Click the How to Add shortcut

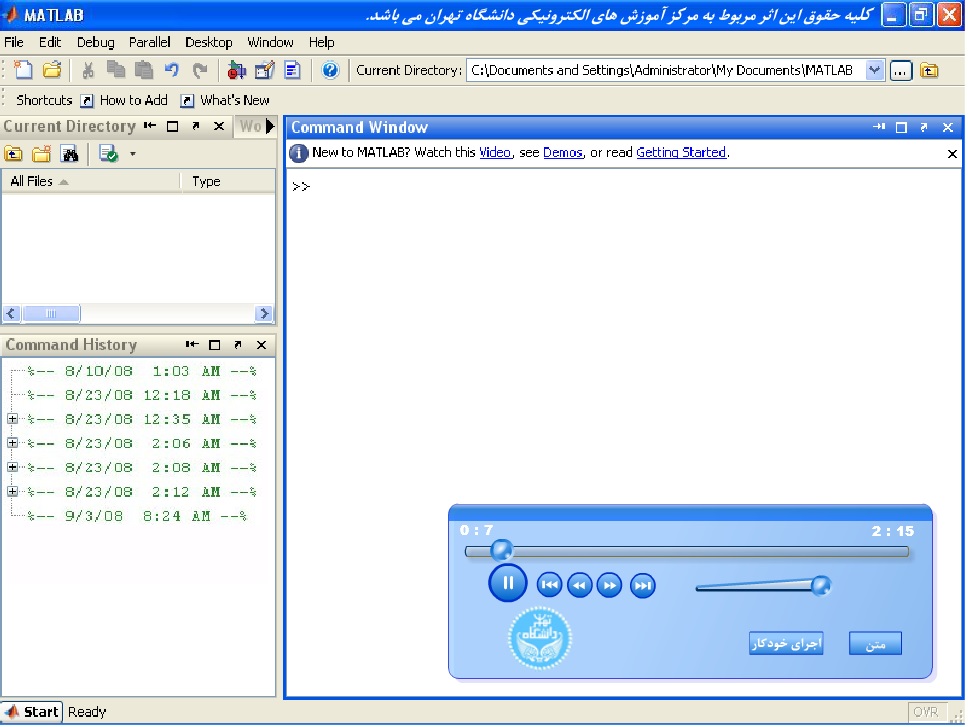pos(125,100)
